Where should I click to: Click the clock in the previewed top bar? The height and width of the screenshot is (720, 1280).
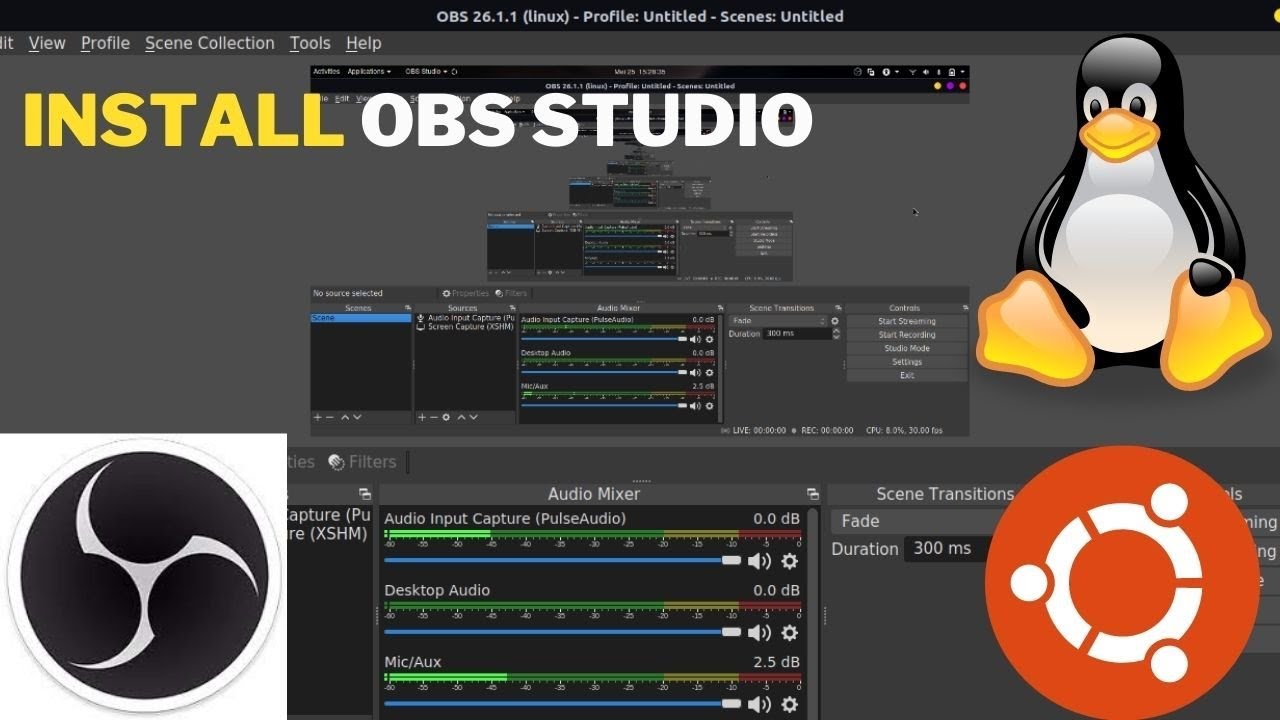click(x=640, y=71)
